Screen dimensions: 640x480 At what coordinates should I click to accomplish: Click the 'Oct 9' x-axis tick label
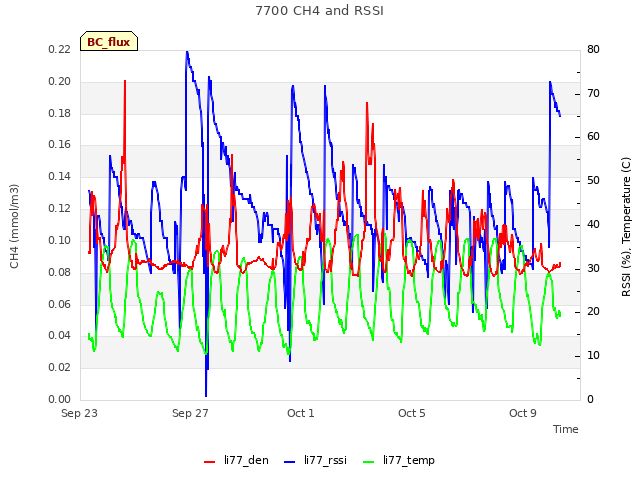click(x=523, y=413)
